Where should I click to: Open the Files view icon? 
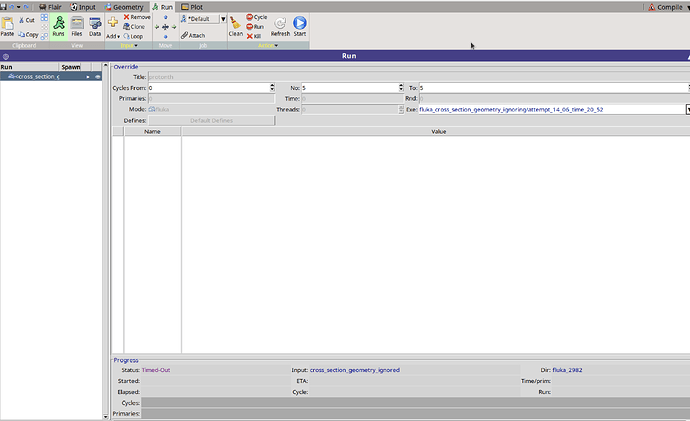[x=77, y=23]
